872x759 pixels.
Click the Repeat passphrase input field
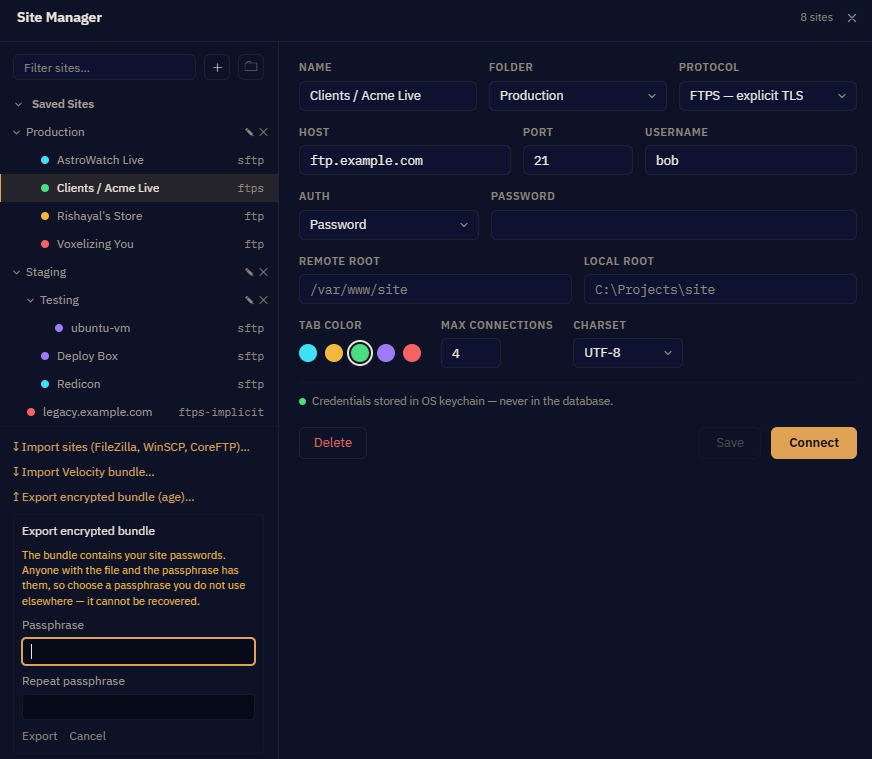pos(138,707)
